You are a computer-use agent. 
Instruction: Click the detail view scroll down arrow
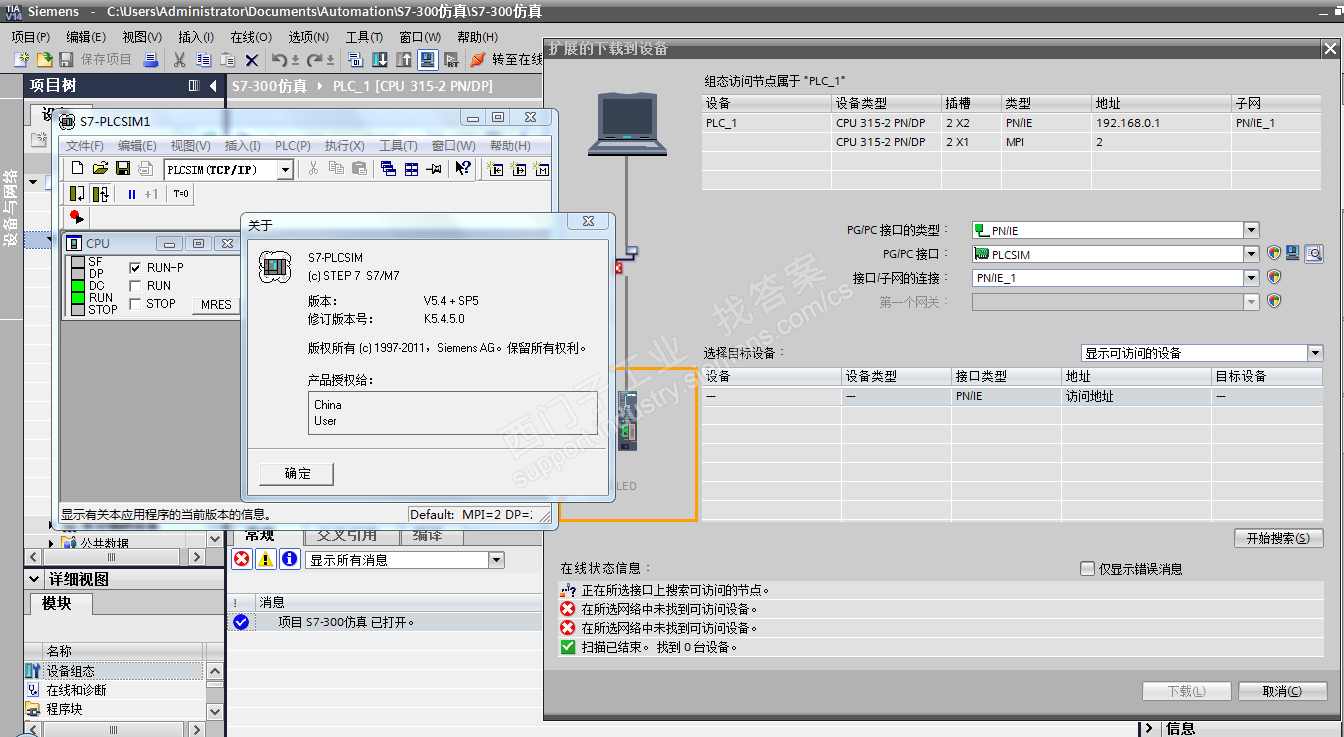pos(214,711)
